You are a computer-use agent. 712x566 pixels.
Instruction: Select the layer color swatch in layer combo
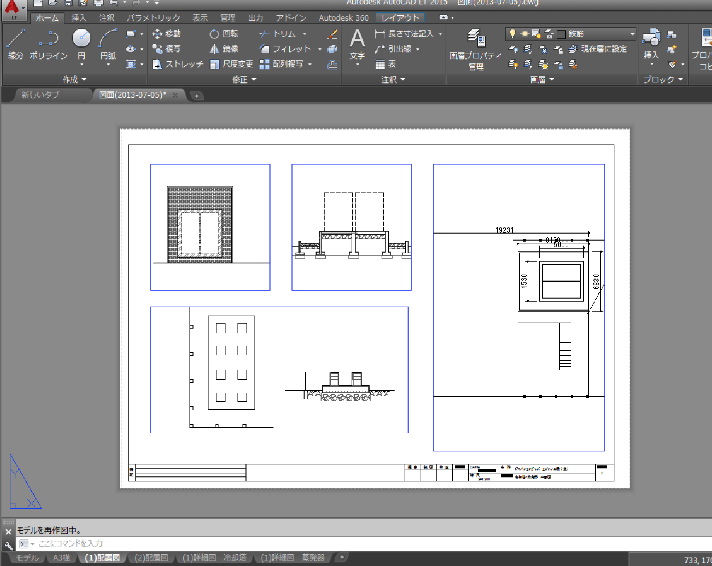[561, 34]
